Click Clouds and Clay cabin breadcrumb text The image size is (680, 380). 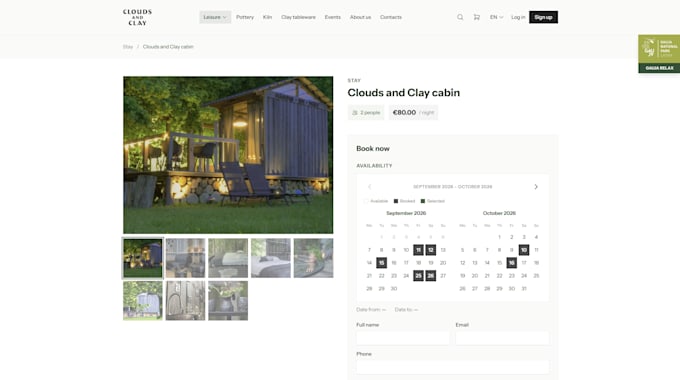click(x=168, y=46)
